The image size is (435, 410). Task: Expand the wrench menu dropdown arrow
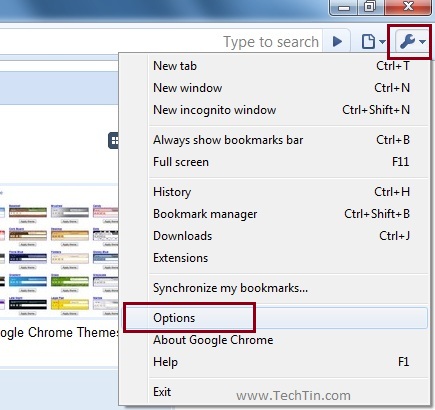point(422,42)
